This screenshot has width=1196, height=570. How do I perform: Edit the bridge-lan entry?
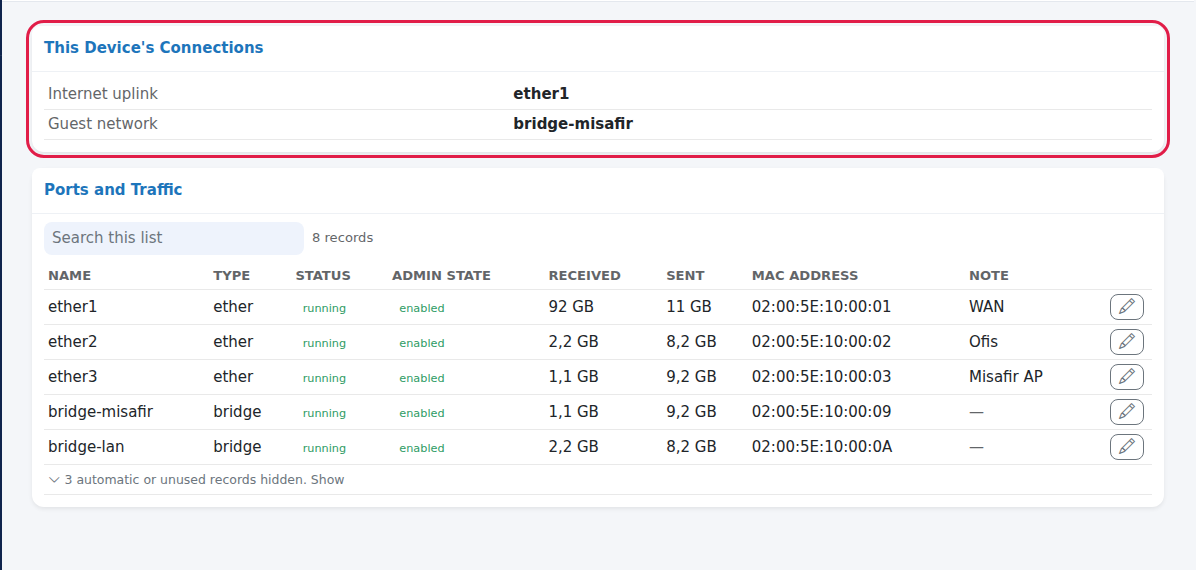1127,447
